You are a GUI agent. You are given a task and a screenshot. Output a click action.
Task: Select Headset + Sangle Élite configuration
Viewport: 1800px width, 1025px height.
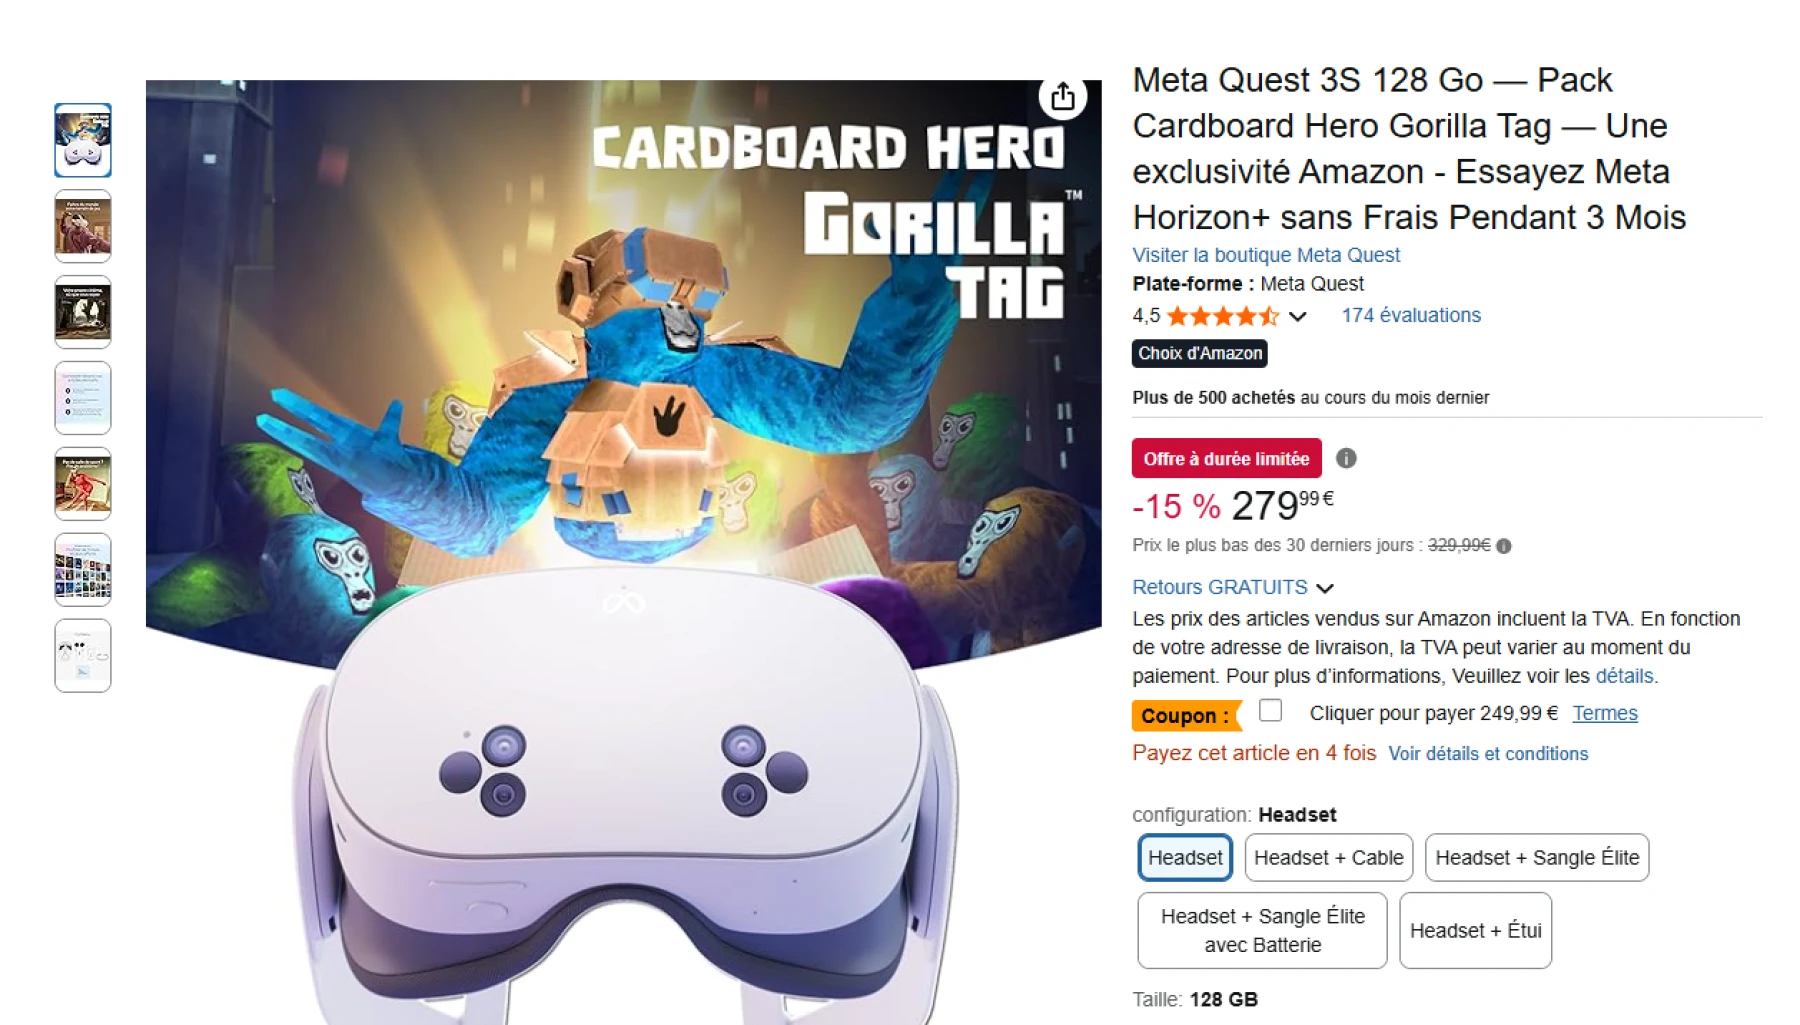point(1536,858)
